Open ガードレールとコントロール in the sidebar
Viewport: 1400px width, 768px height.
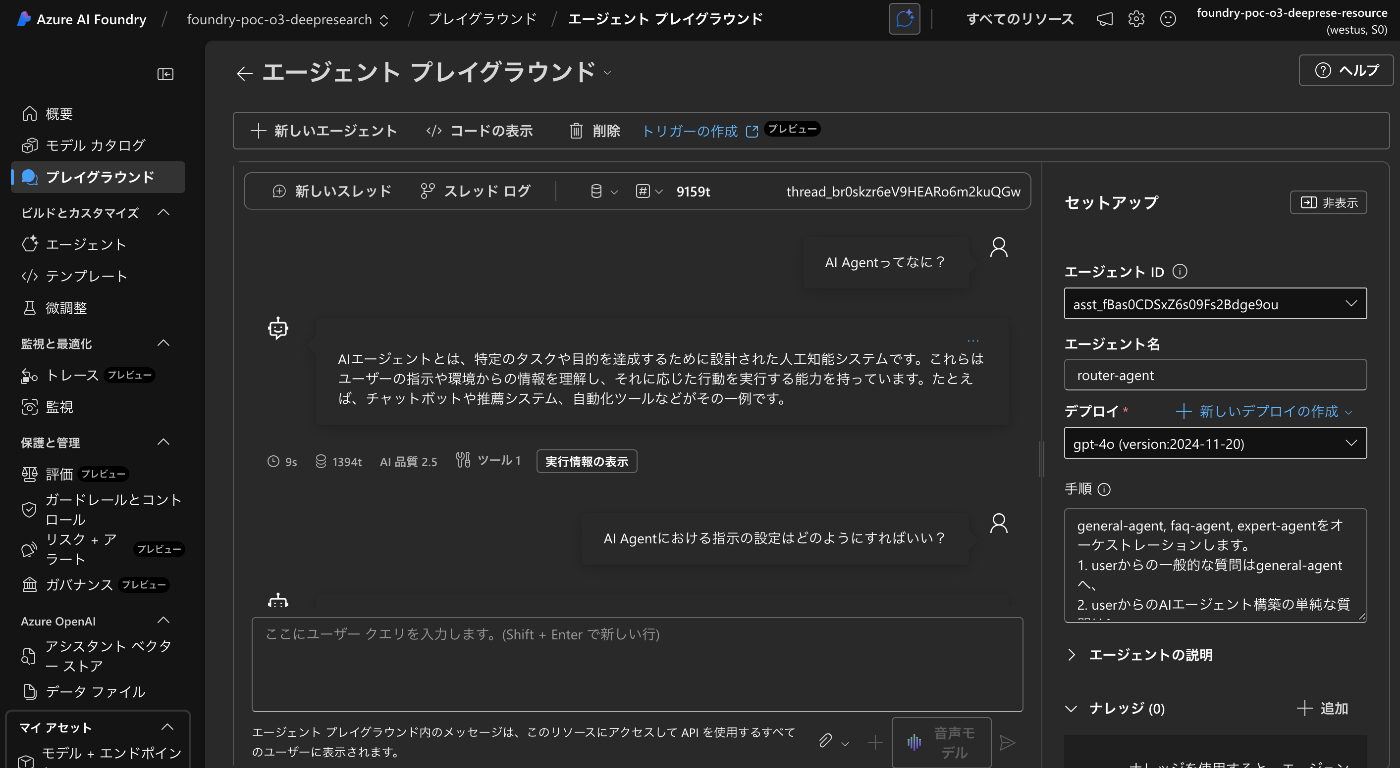(x=103, y=509)
